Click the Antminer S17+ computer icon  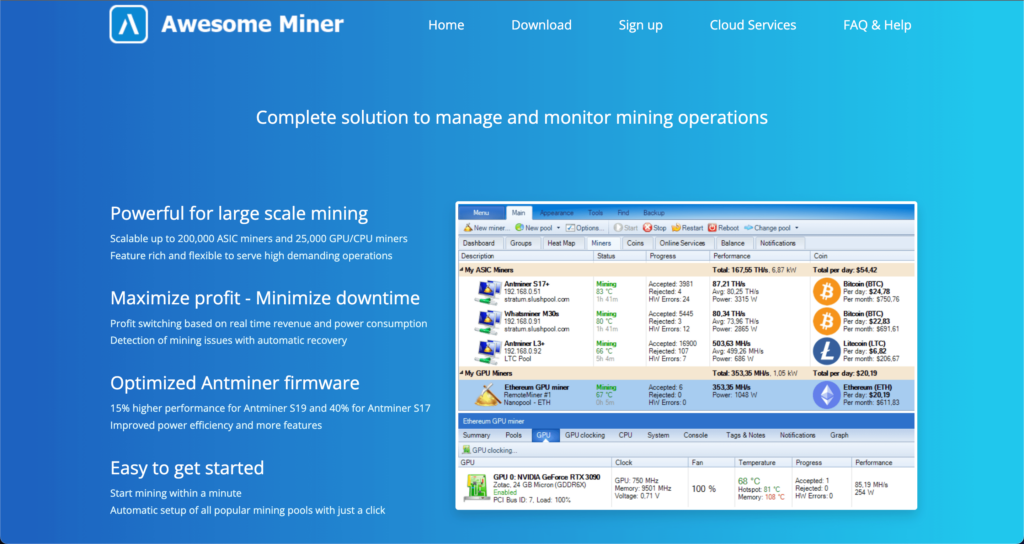[x=488, y=292]
